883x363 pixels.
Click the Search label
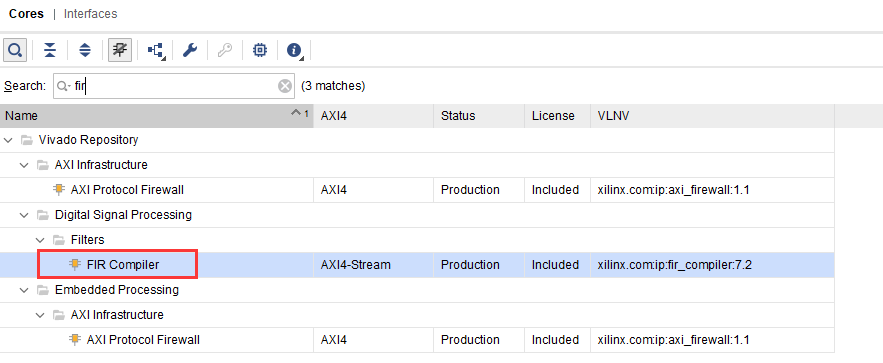click(24, 86)
